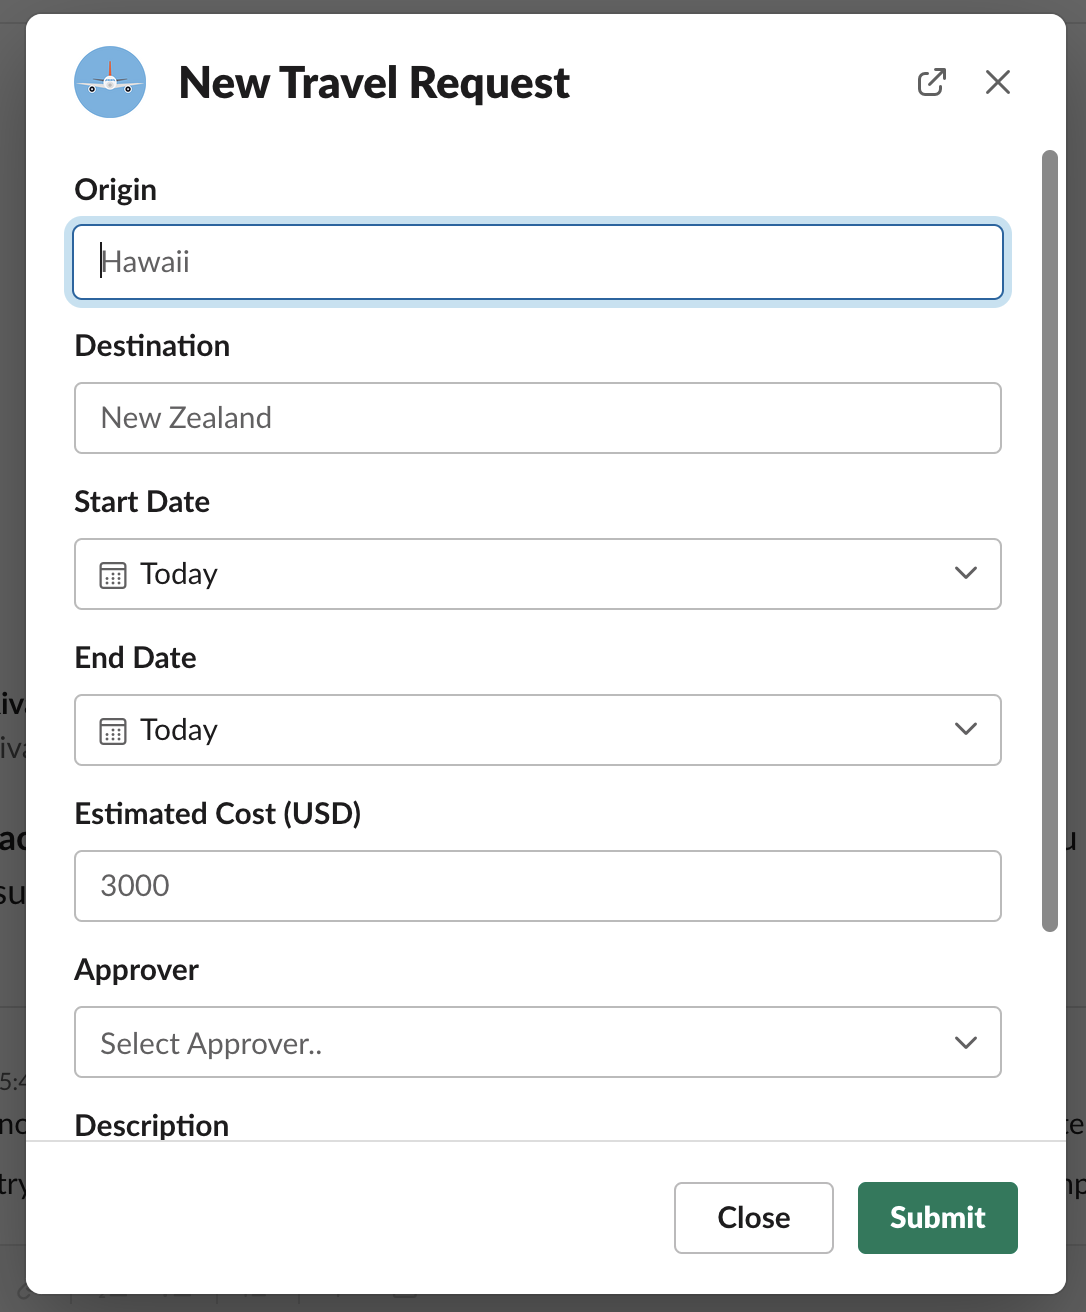1086x1312 pixels.
Task: Collapse the Start Date picker chevron
Action: [x=965, y=573]
